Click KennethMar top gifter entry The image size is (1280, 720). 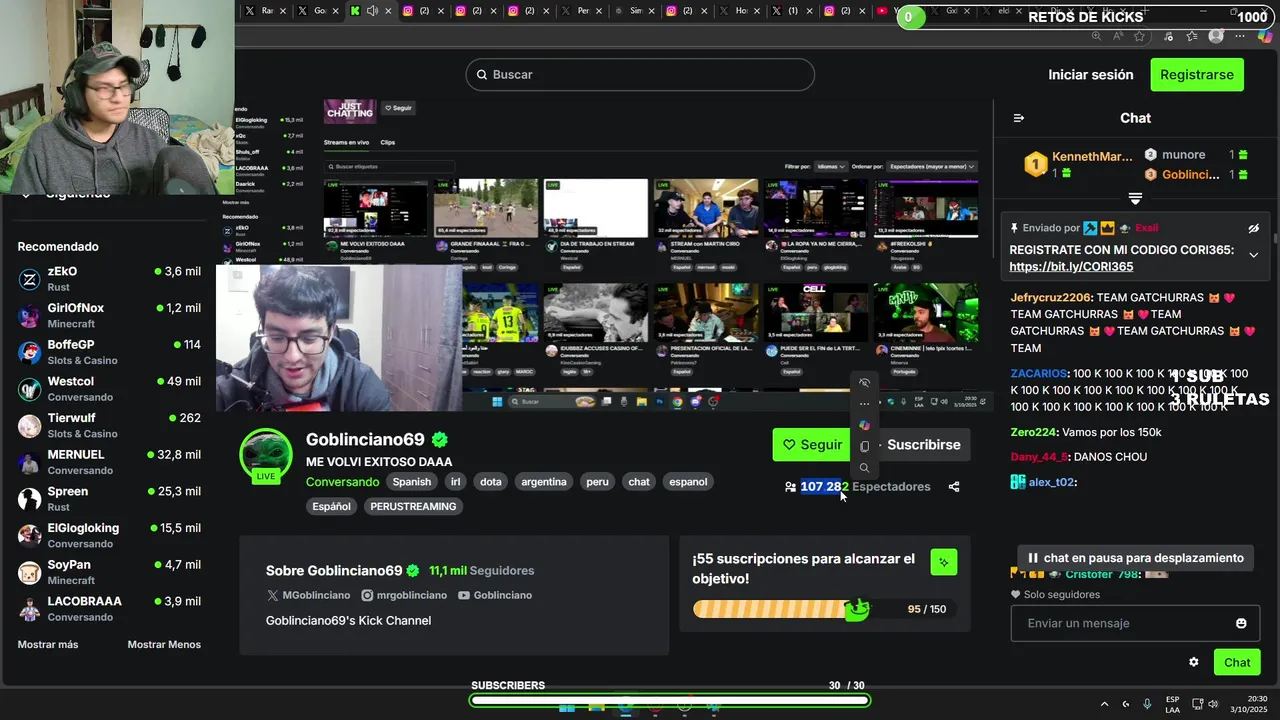point(1080,165)
